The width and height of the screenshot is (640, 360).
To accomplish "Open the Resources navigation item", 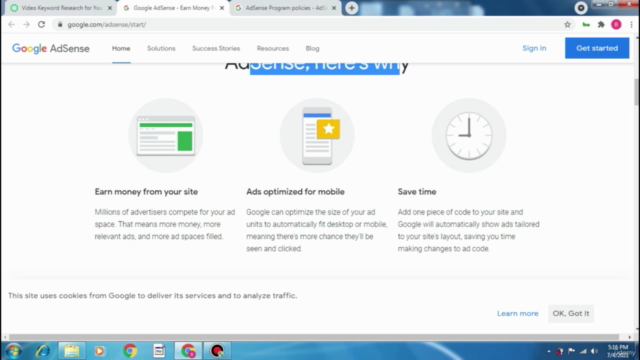I will coord(273,48).
